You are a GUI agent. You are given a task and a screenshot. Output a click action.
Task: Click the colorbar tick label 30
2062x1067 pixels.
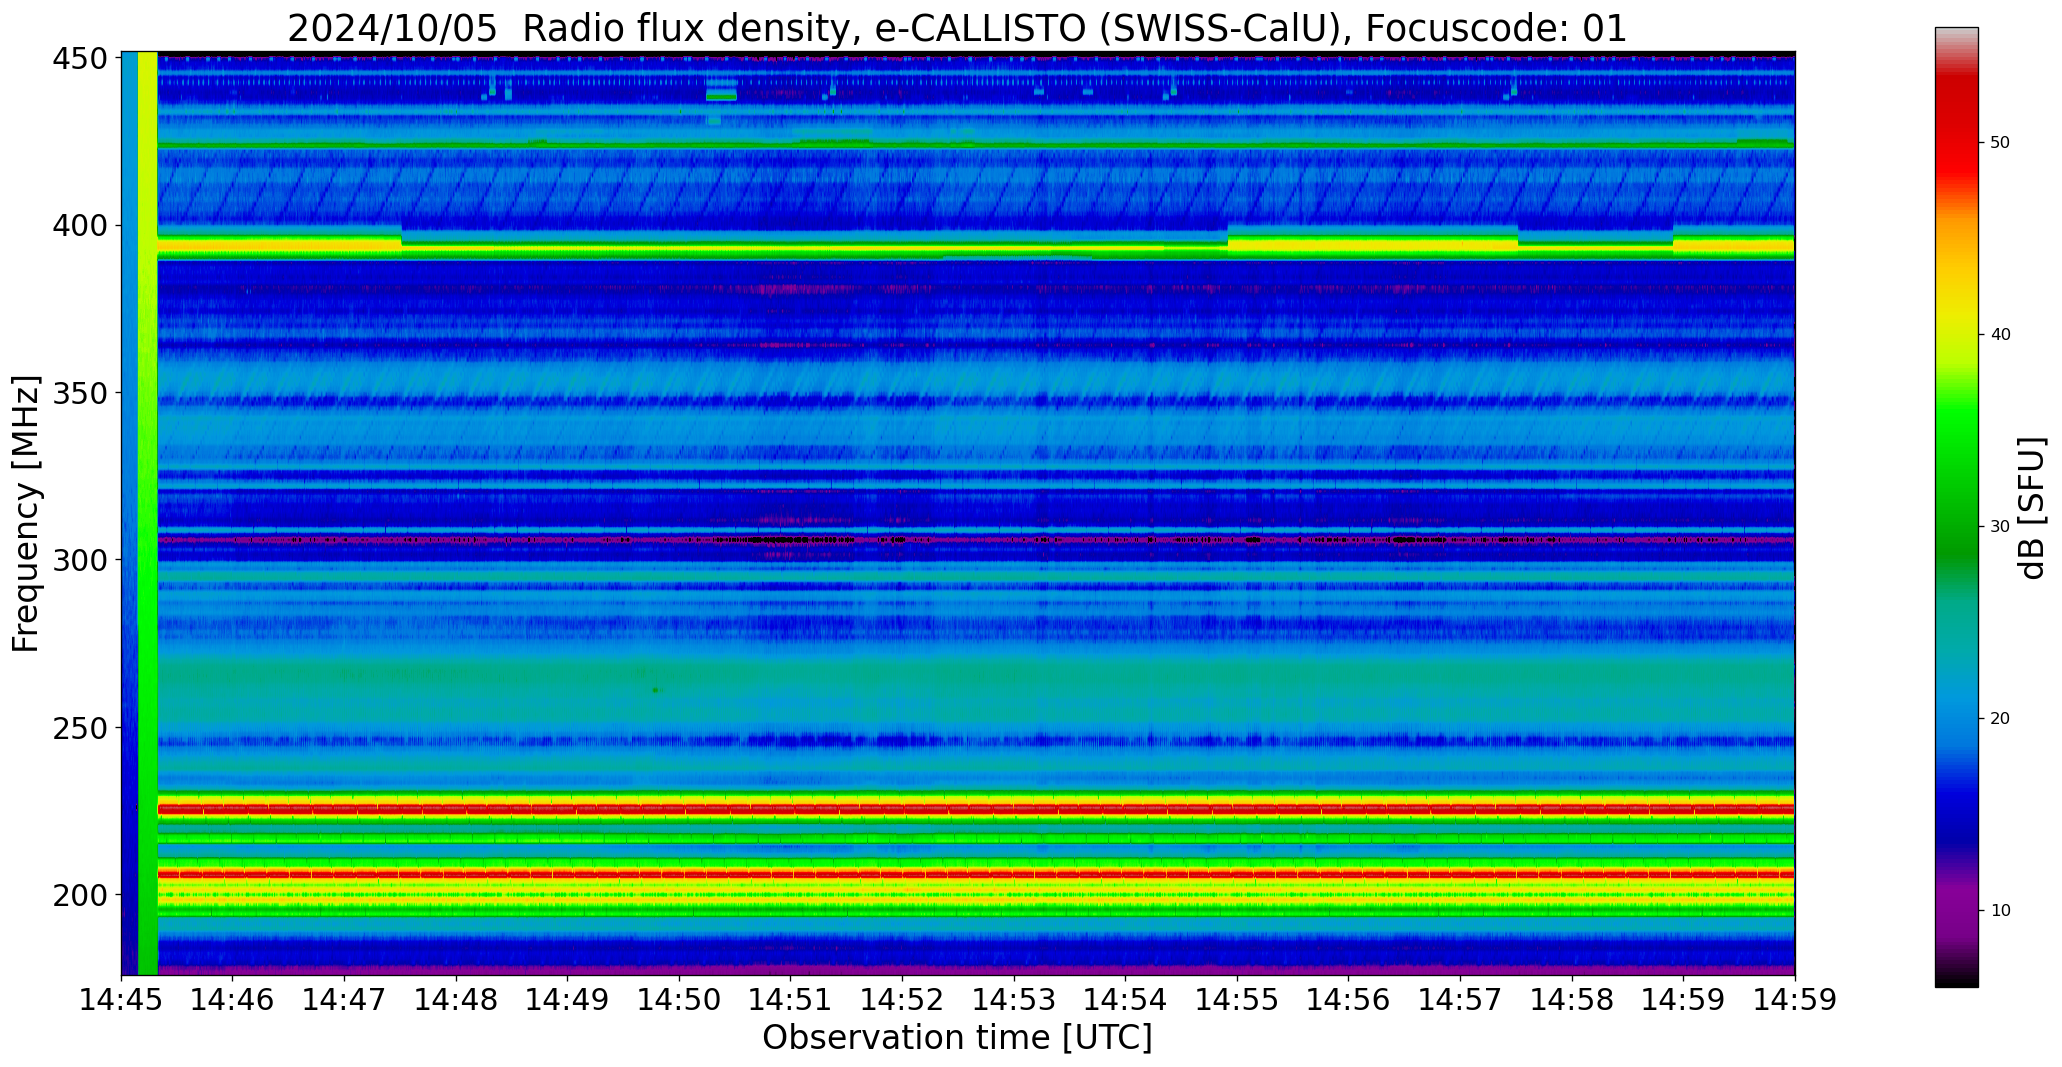[x=2000, y=527]
